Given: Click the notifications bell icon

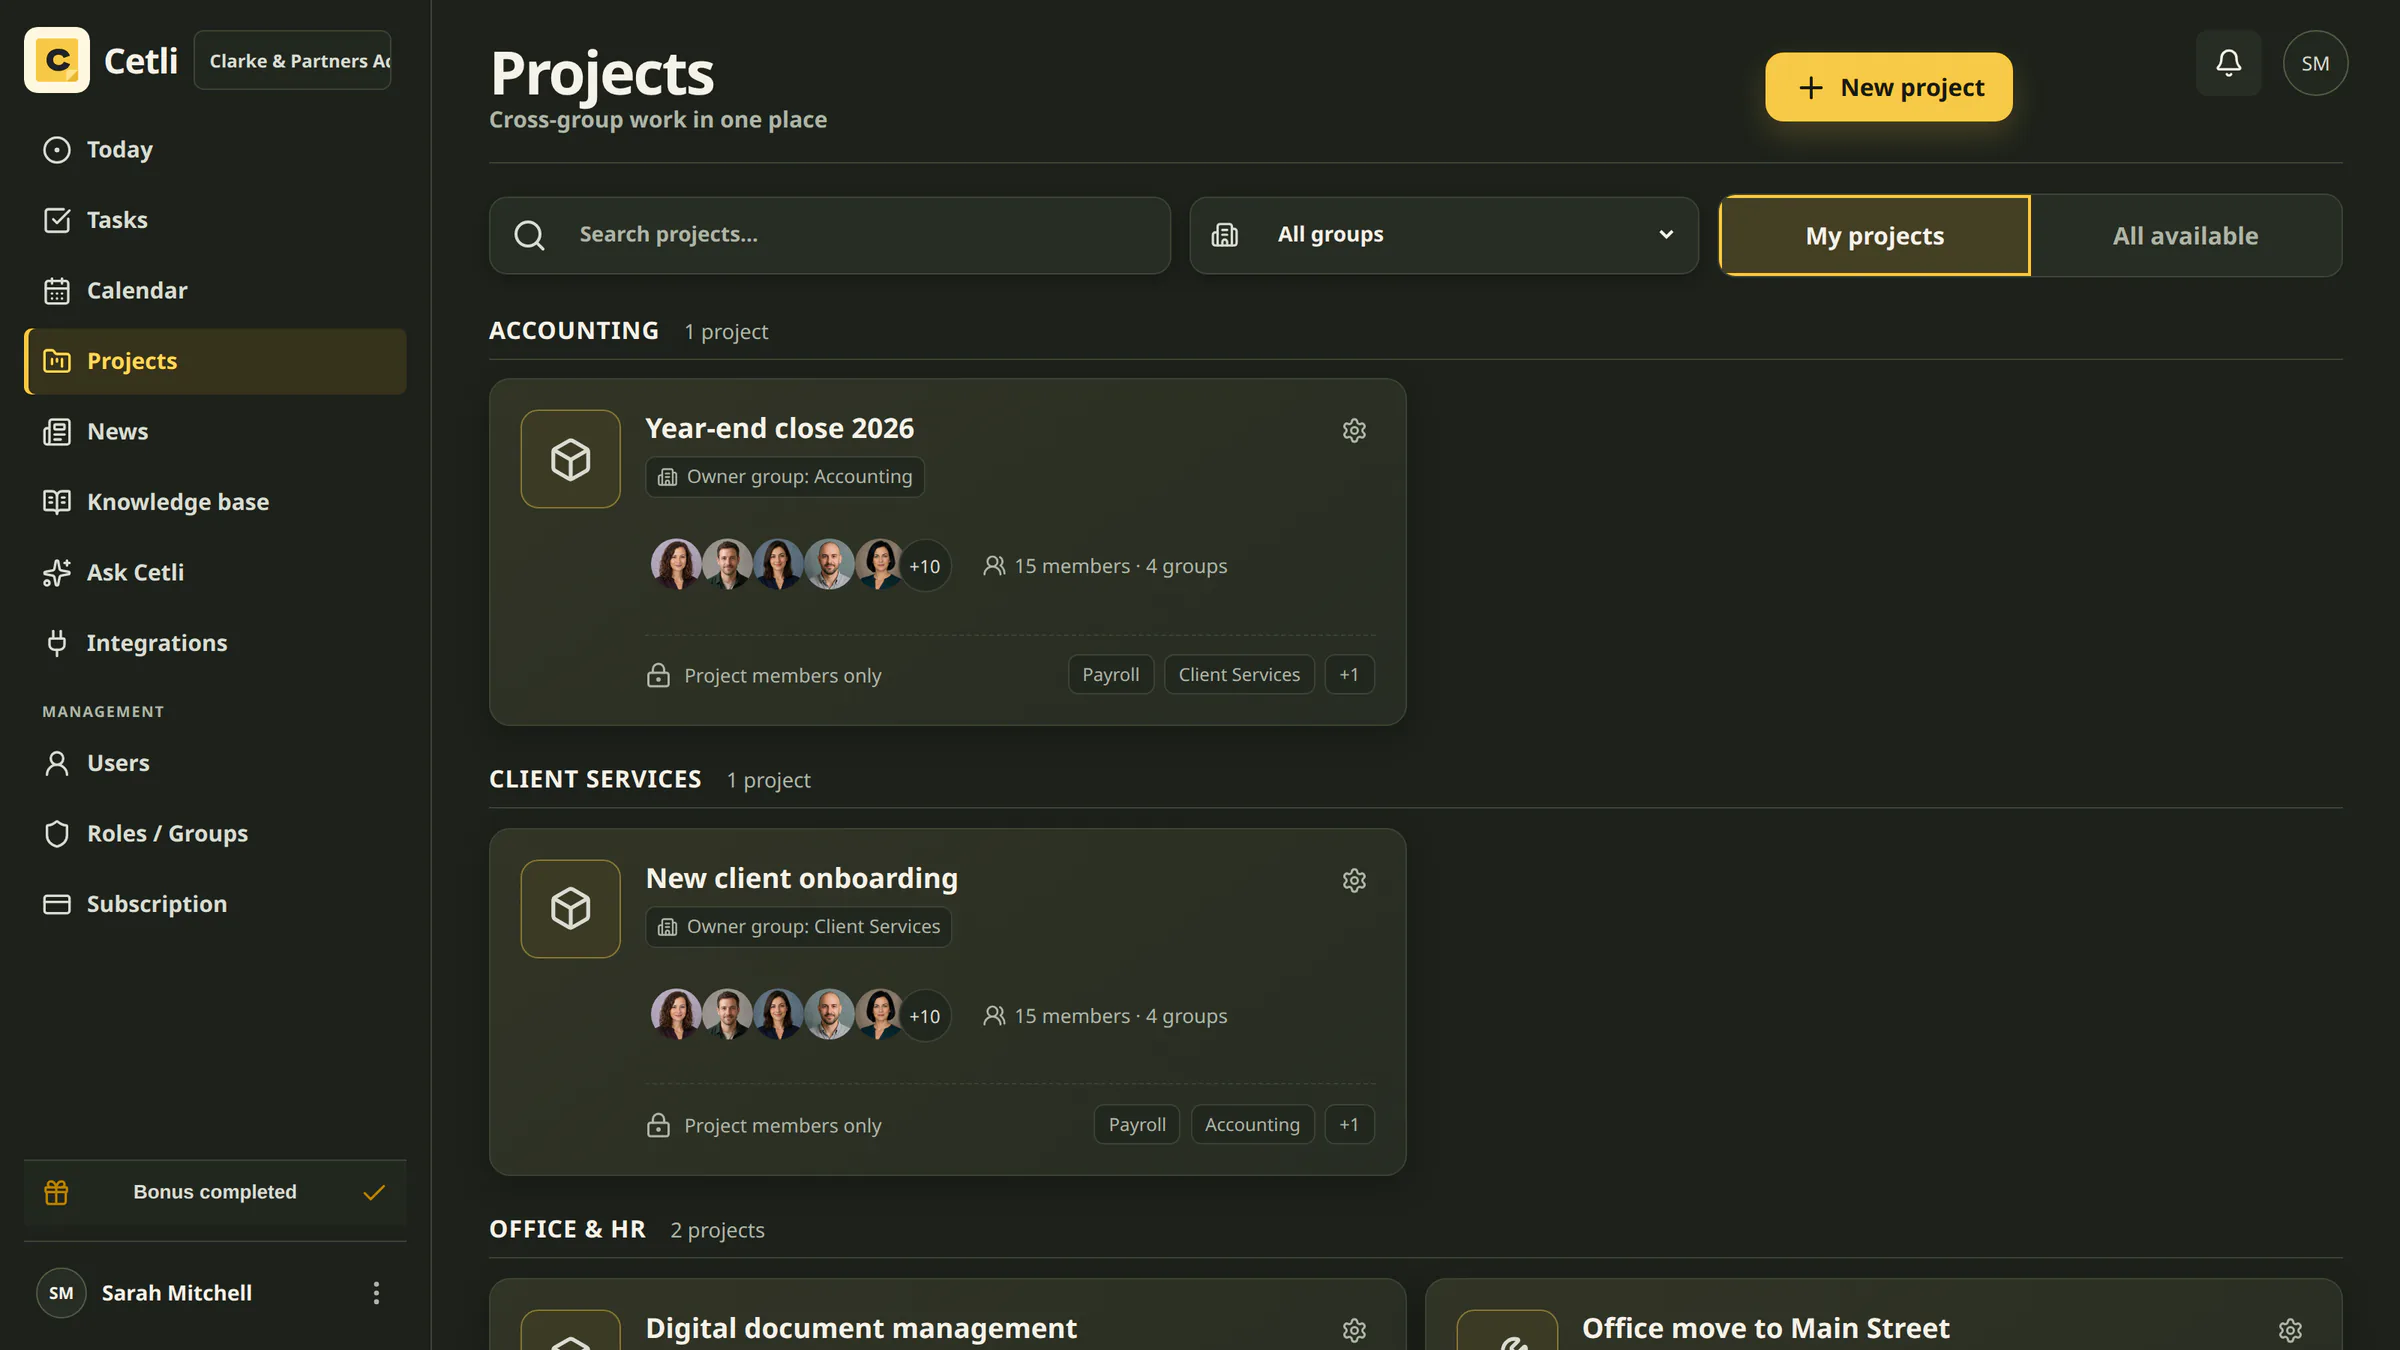Looking at the screenshot, I should 2228,63.
